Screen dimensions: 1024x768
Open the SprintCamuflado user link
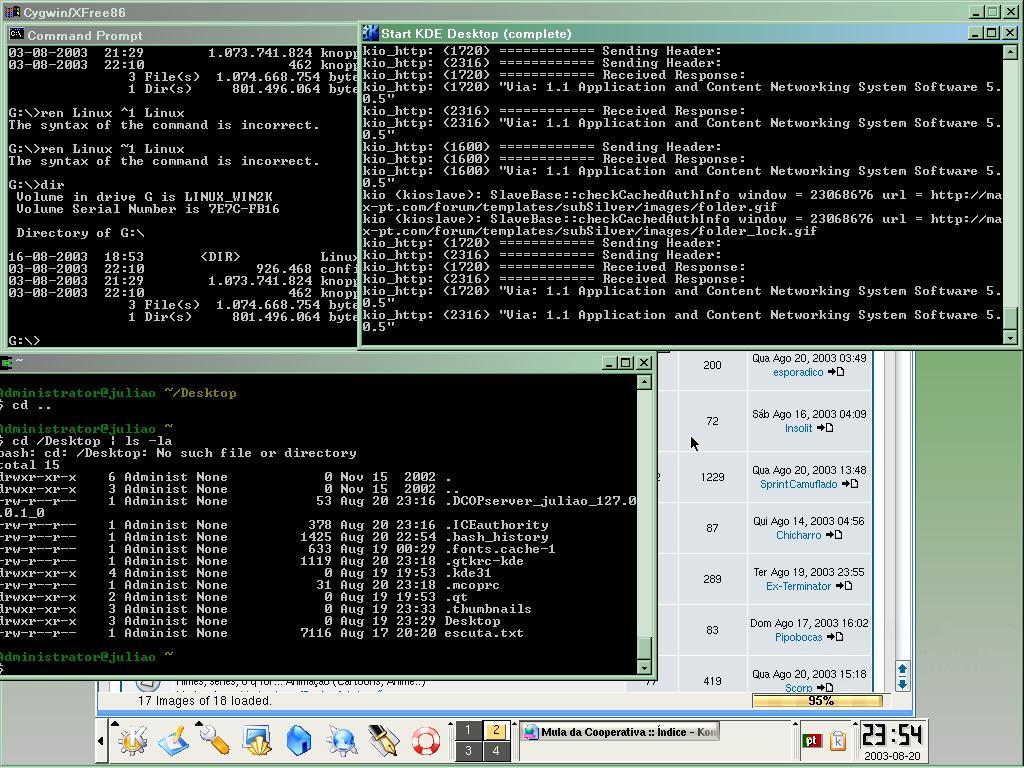pyautogui.click(x=798, y=485)
